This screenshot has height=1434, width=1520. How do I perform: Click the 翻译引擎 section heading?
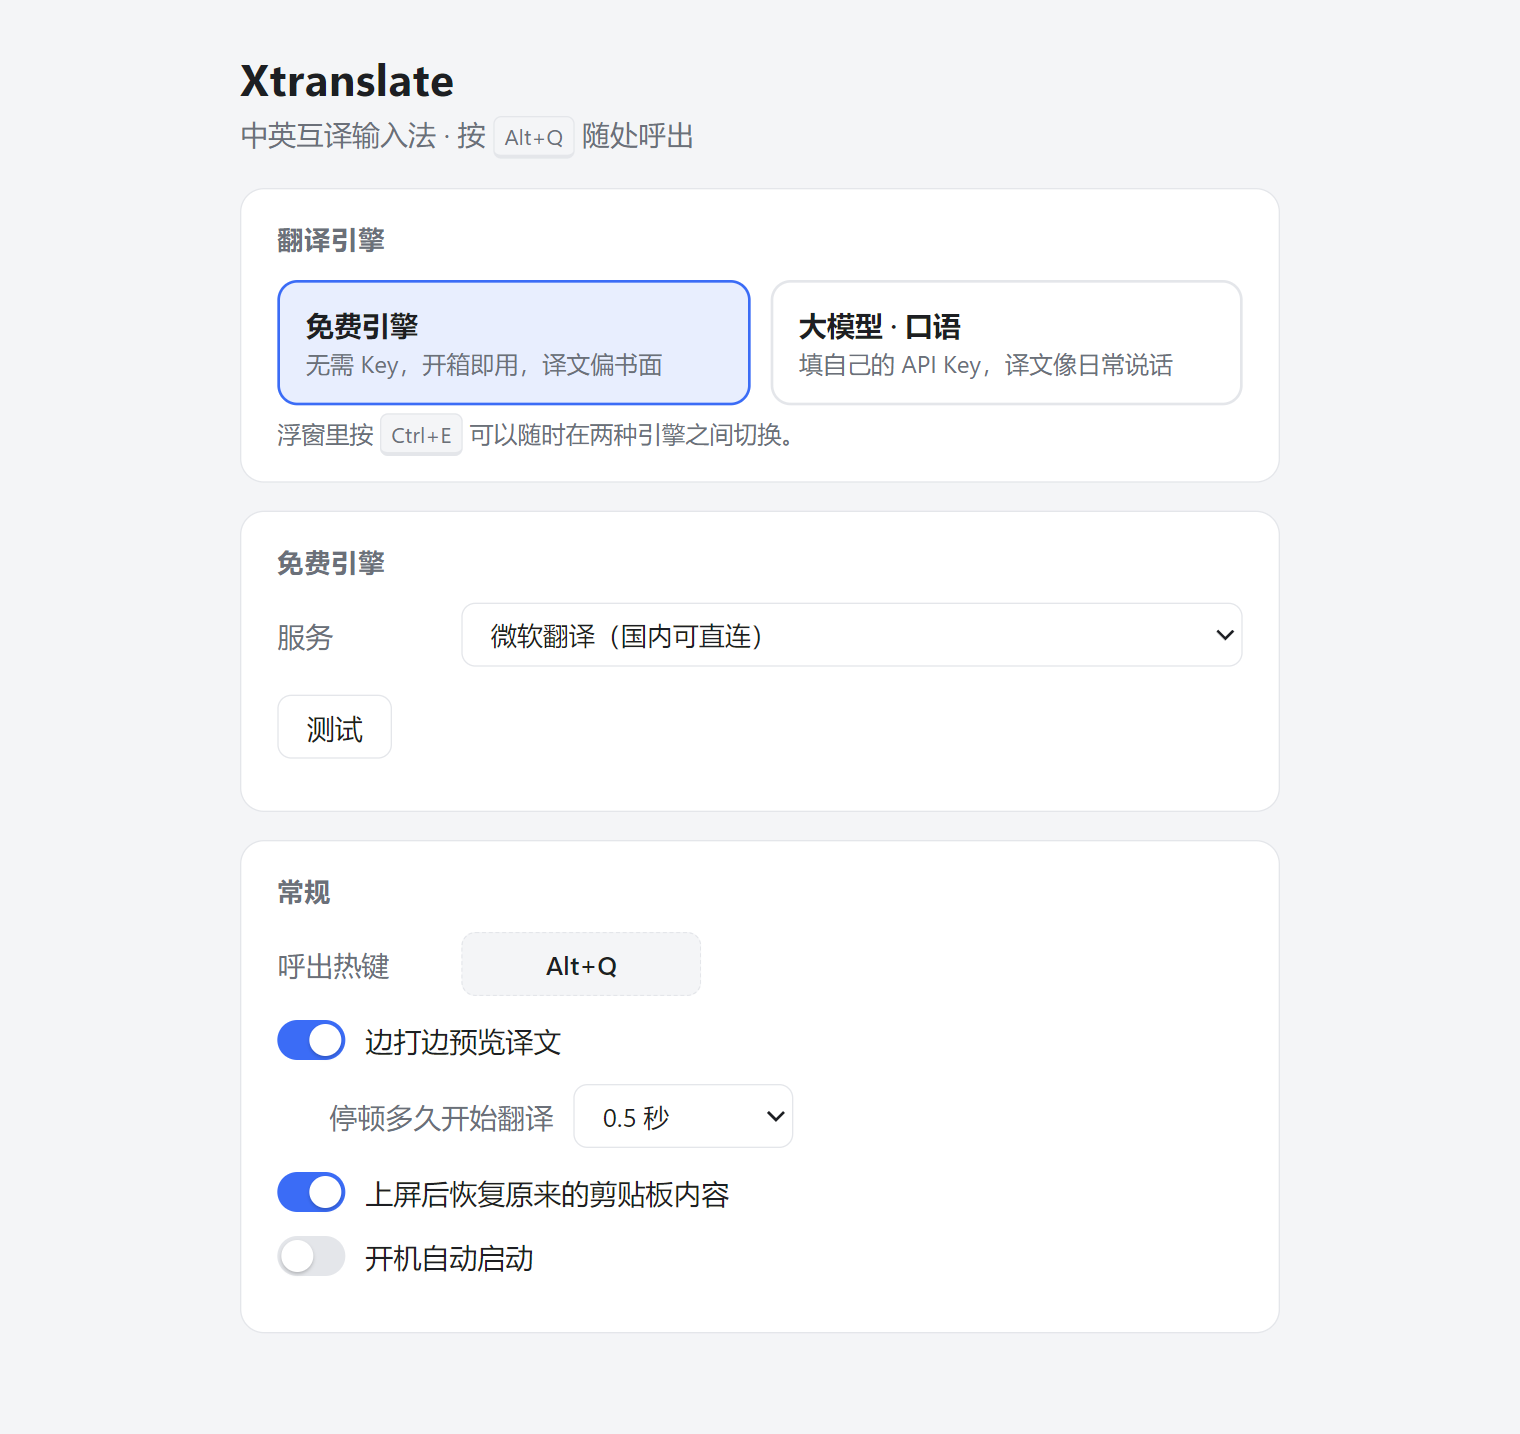[331, 240]
